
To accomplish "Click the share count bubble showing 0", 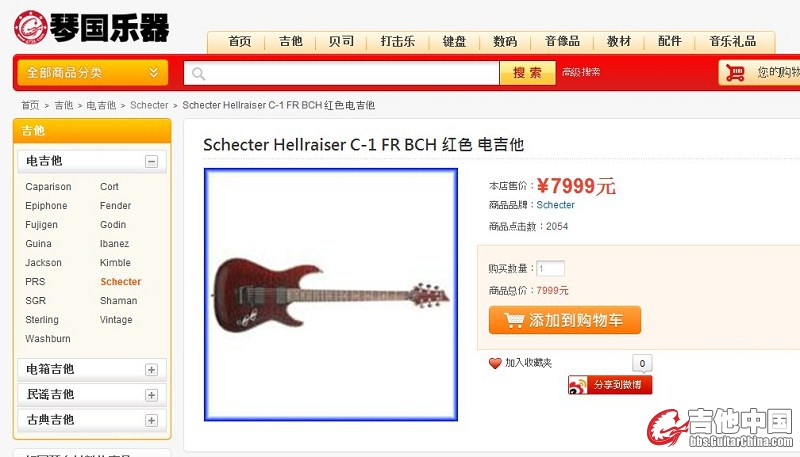I will click(x=642, y=363).
